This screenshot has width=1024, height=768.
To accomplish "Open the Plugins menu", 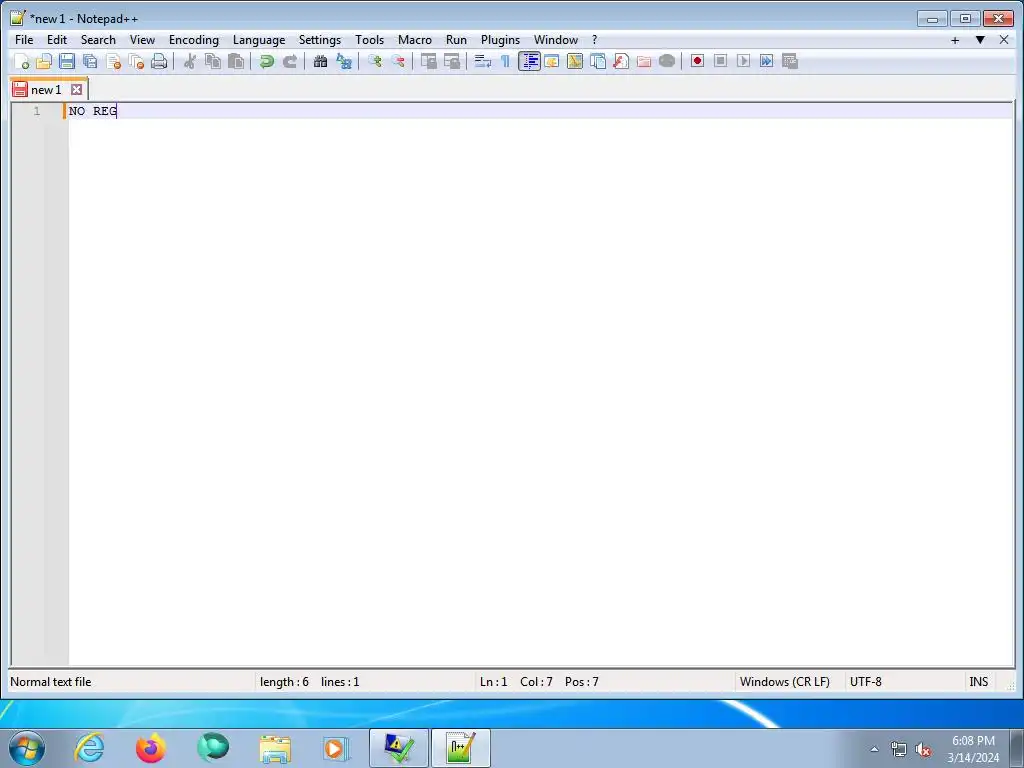I will [x=500, y=40].
